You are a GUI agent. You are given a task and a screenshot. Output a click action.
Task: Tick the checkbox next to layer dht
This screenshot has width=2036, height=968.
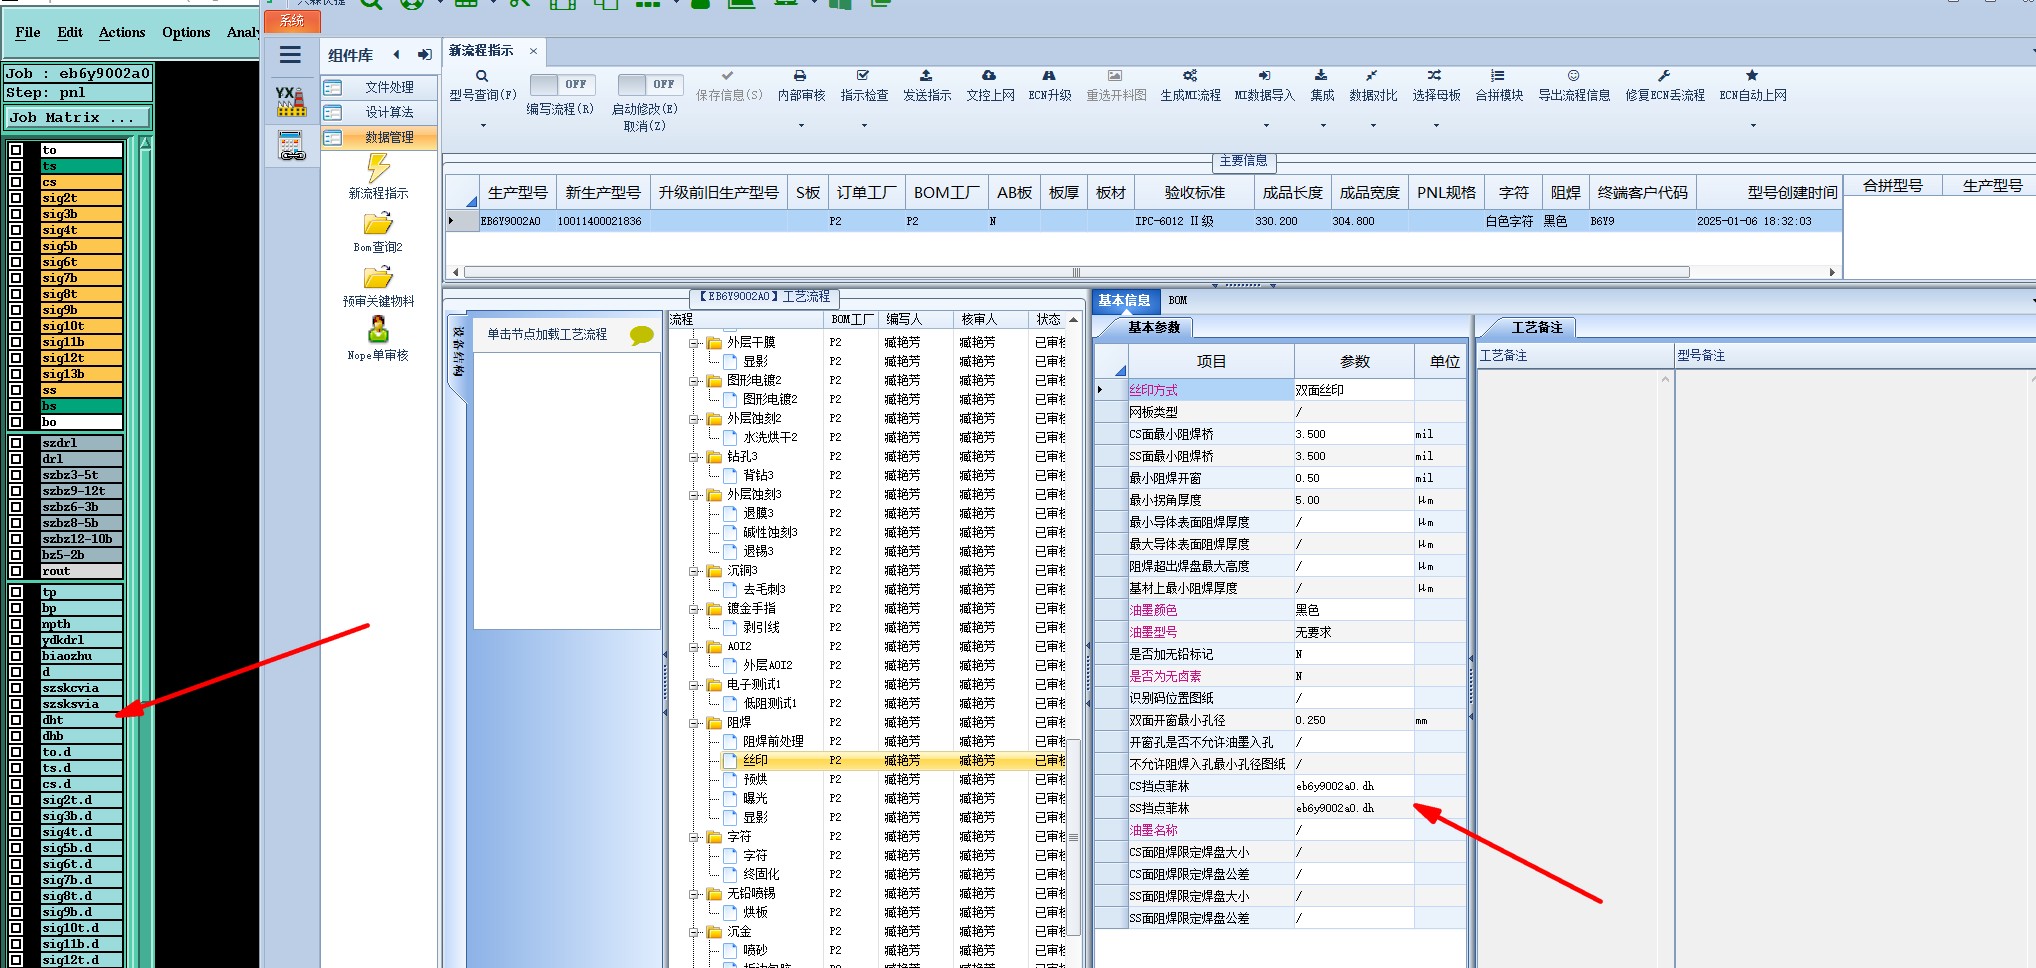pyautogui.click(x=16, y=720)
